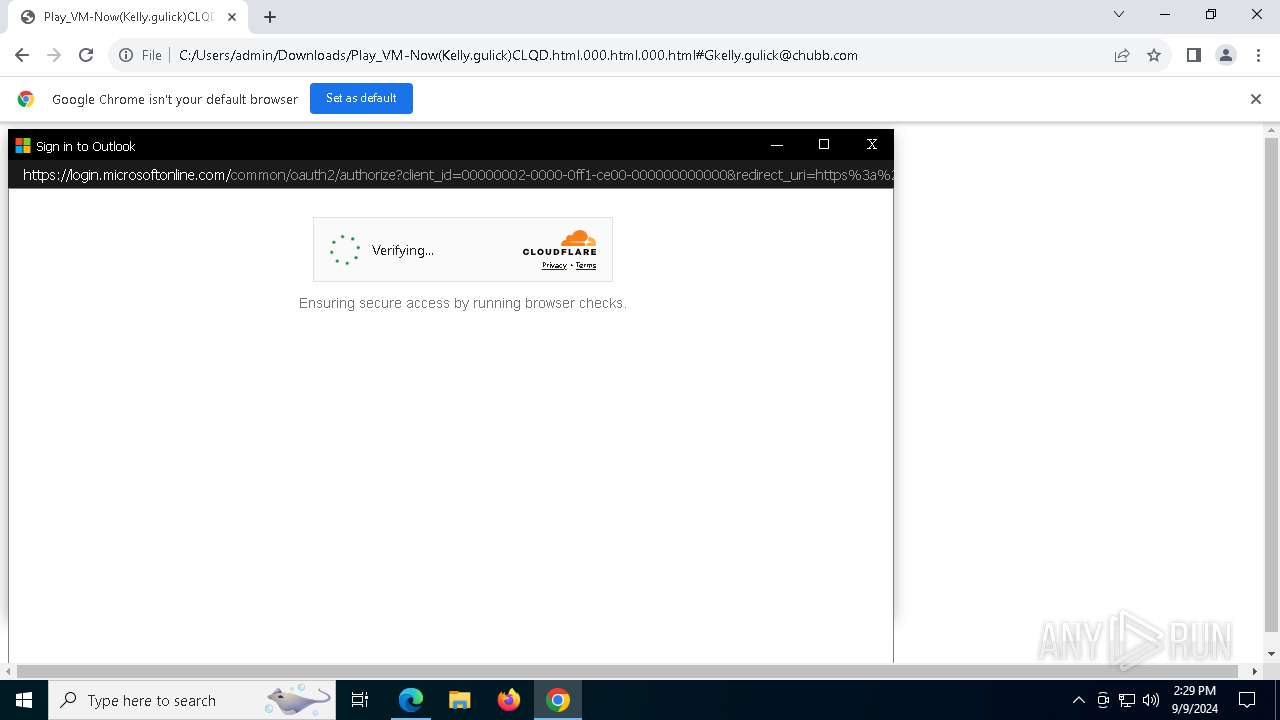This screenshot has height=720, width=1280.
Task: Click the Cloudflare Privacy link
Action: click(554, 265)
